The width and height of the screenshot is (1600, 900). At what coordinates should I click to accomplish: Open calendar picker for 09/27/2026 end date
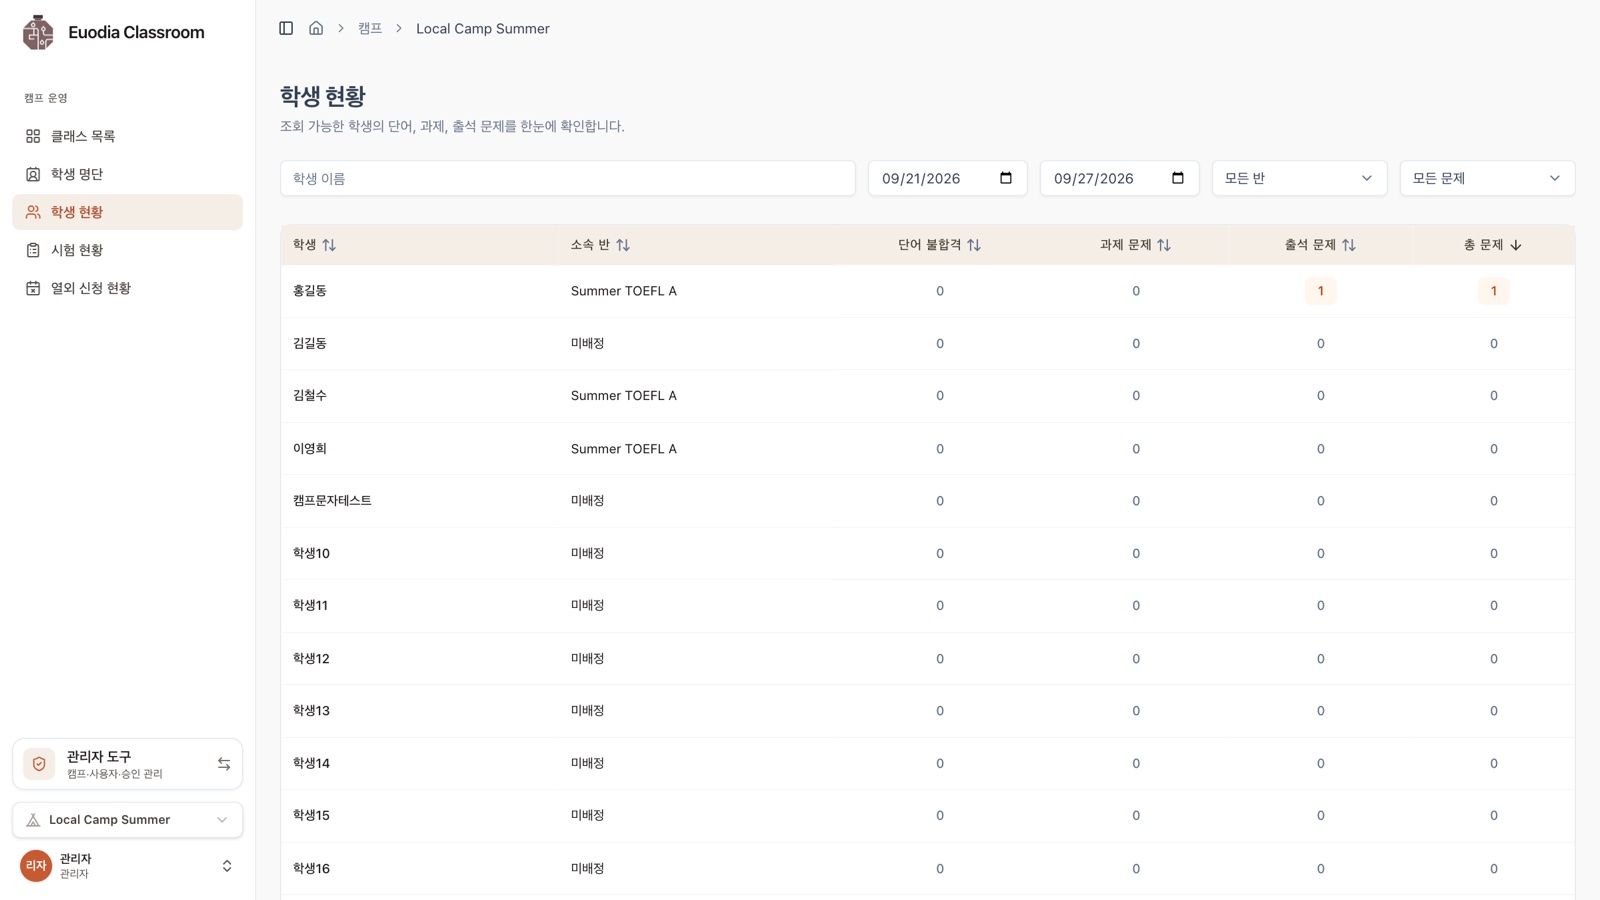click(1178, 178)
